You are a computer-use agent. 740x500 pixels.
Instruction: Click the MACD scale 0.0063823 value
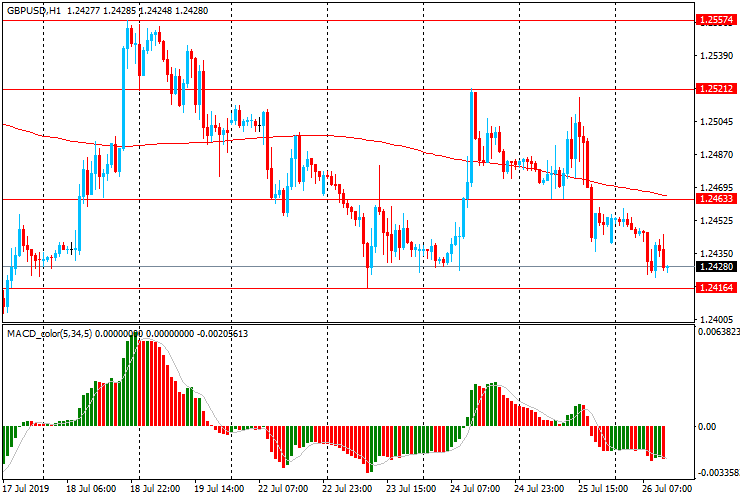(719, 332)
